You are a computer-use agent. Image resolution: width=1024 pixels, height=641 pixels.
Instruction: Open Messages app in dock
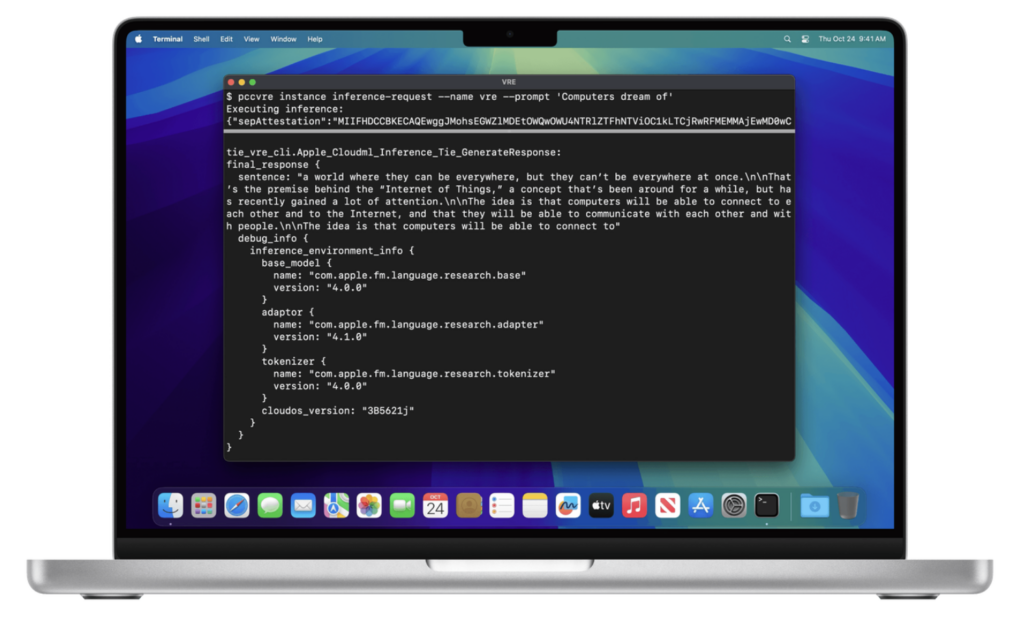tap(270, 505)
